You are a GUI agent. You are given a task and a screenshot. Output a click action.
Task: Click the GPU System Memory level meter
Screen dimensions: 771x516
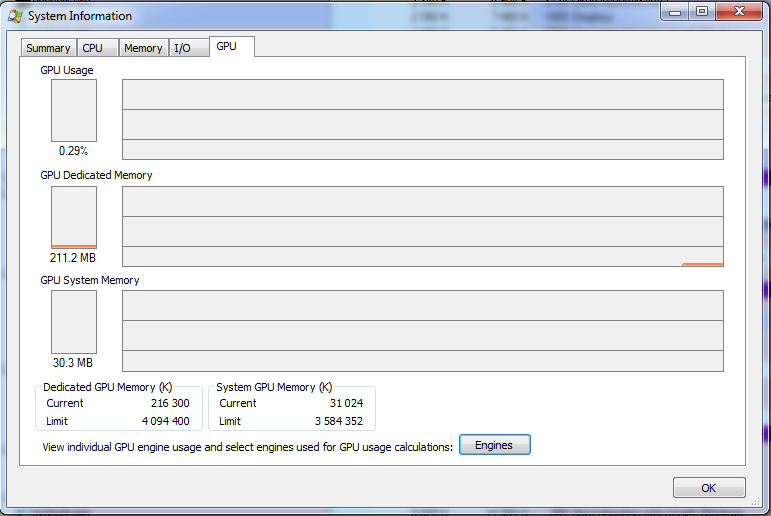[x=74, y=322]
